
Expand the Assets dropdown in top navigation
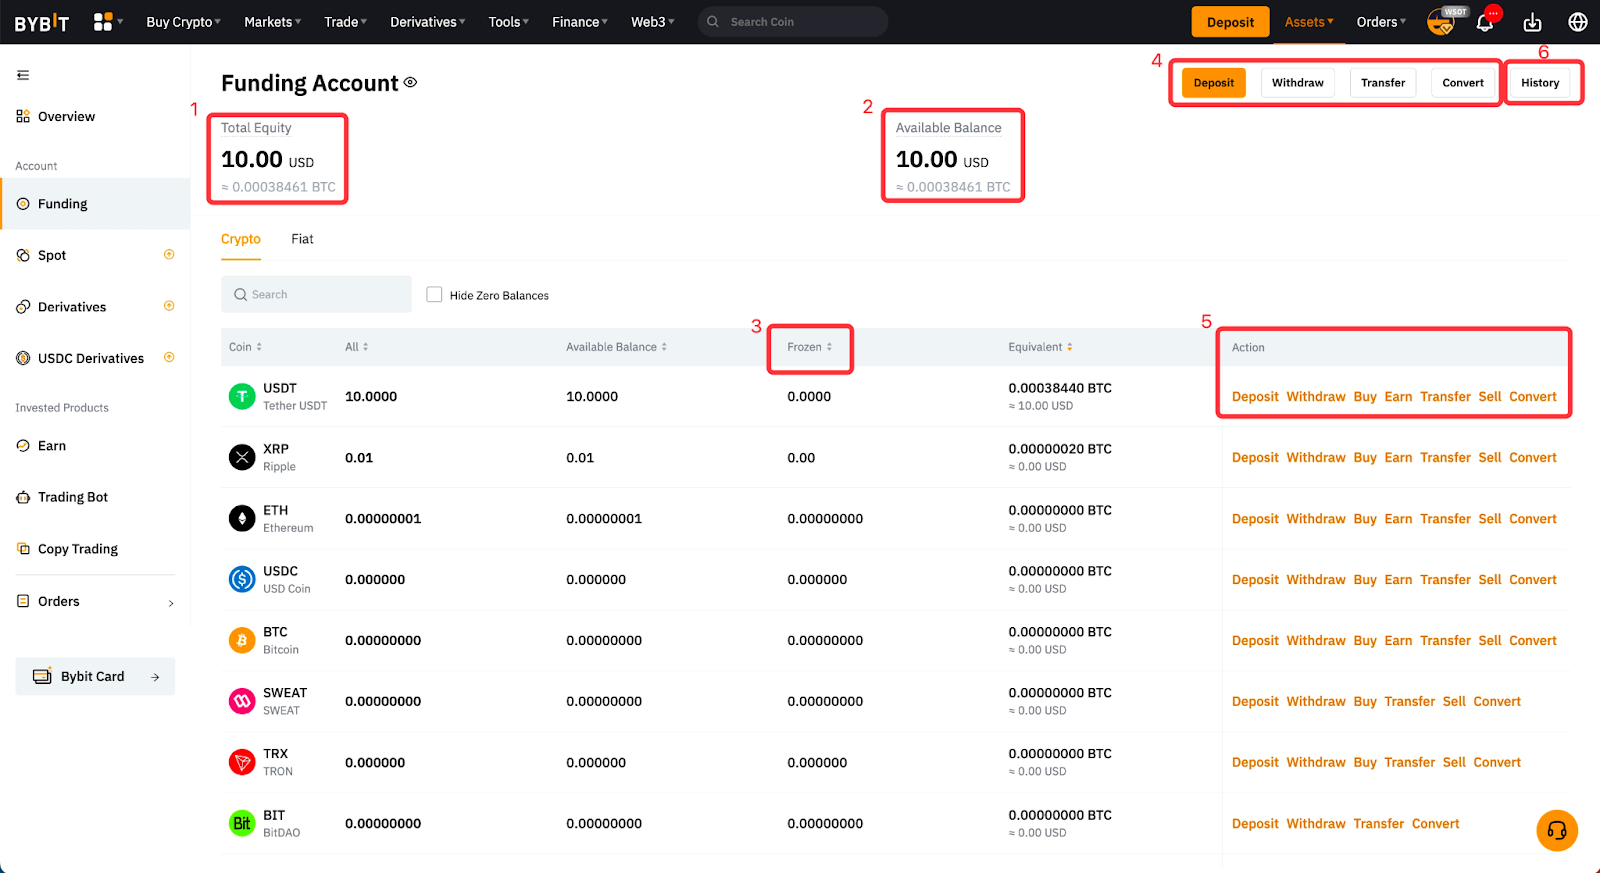[x=1309, y=22]
